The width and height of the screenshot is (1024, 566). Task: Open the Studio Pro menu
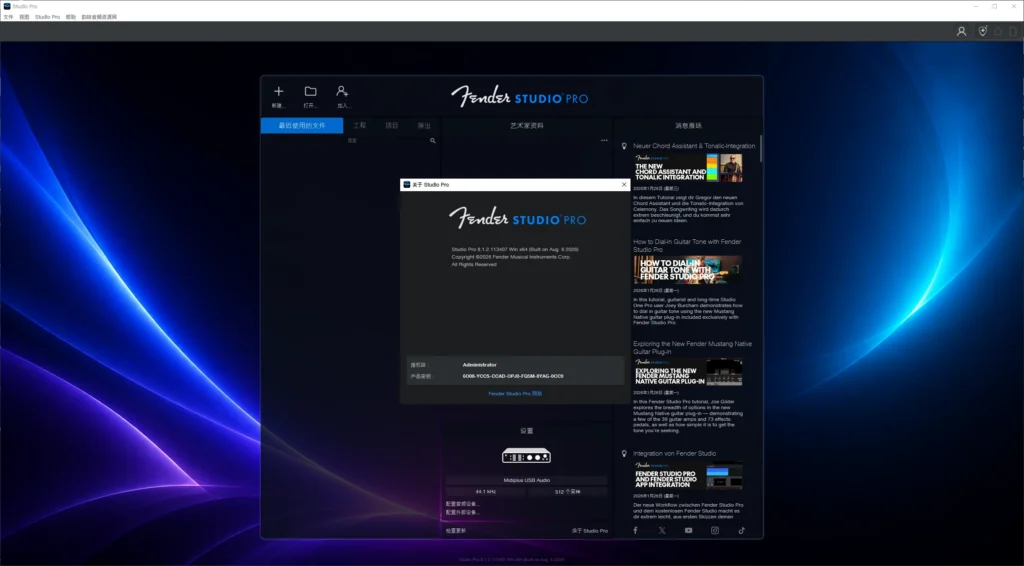pos(47,17)
